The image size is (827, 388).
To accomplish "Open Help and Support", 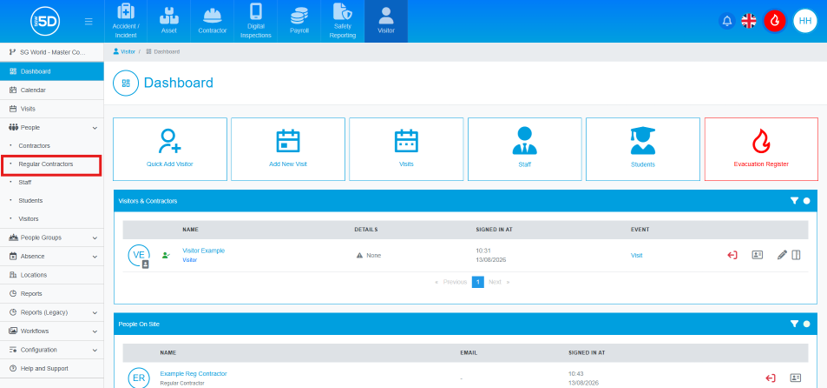I will (x=52, y=368).
